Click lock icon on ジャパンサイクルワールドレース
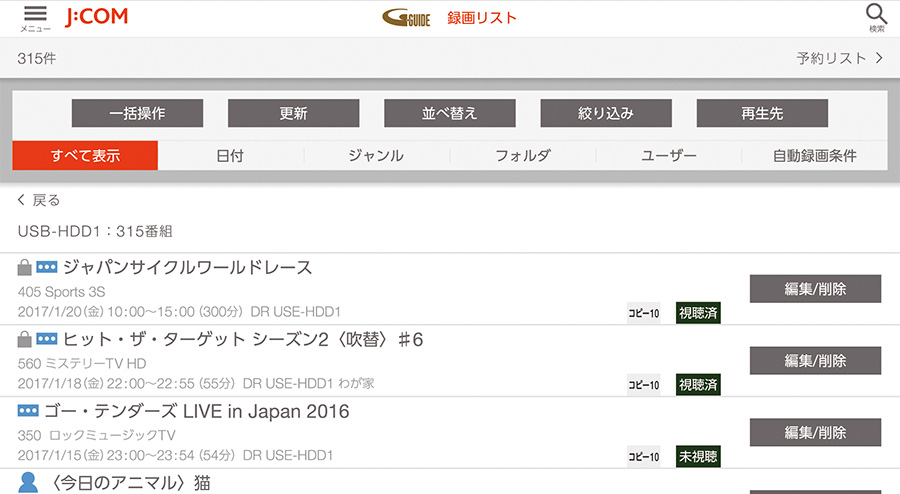The height and width of the screenshot is (494, 900). (24, 267)
